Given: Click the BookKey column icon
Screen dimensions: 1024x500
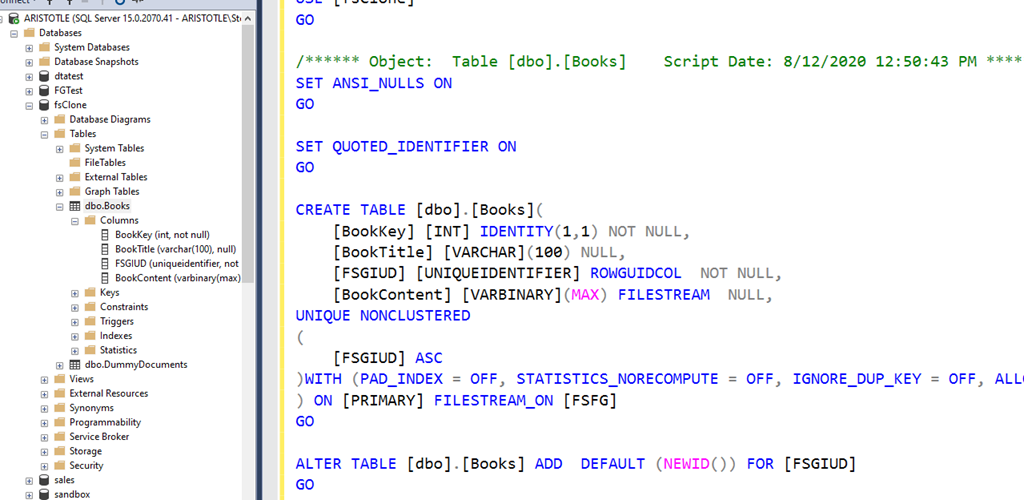Looking at the screenshot, I should (105, 235).
